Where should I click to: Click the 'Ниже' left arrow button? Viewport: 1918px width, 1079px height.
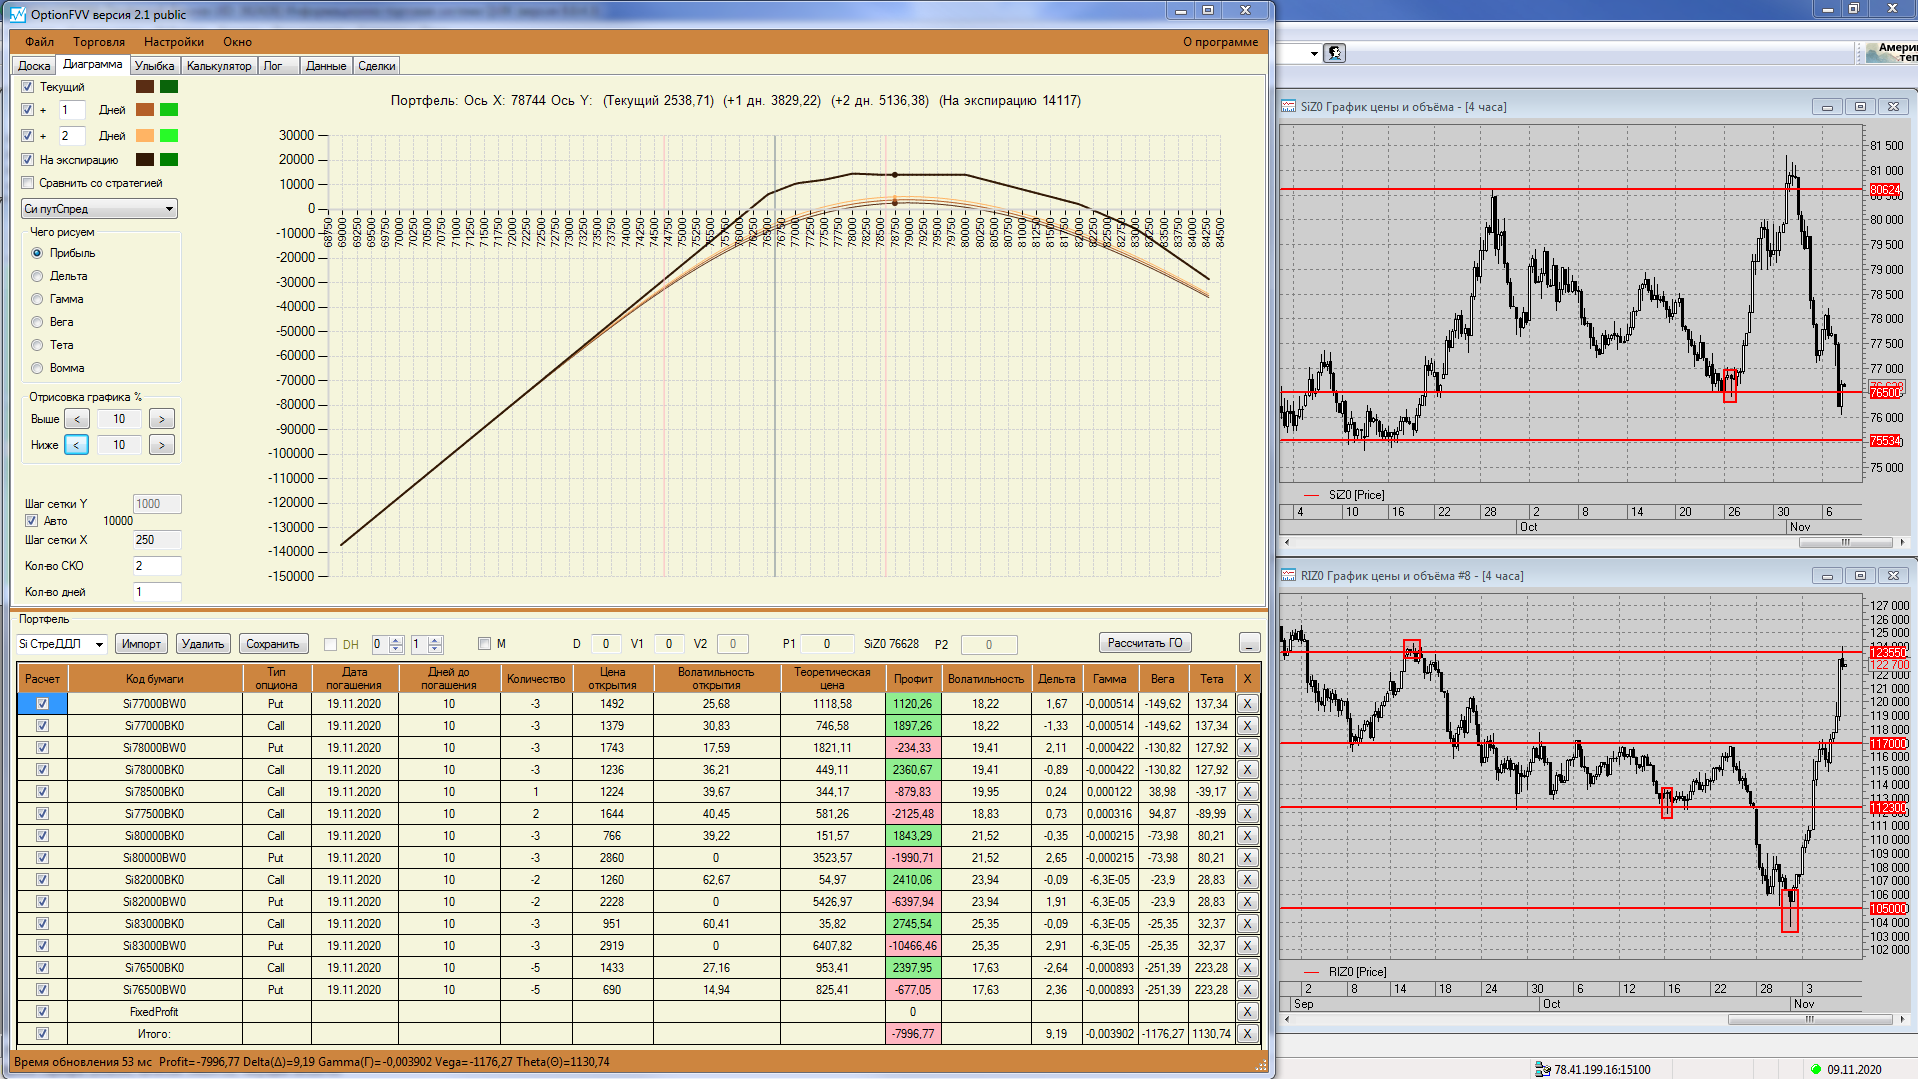click(77, 445)
